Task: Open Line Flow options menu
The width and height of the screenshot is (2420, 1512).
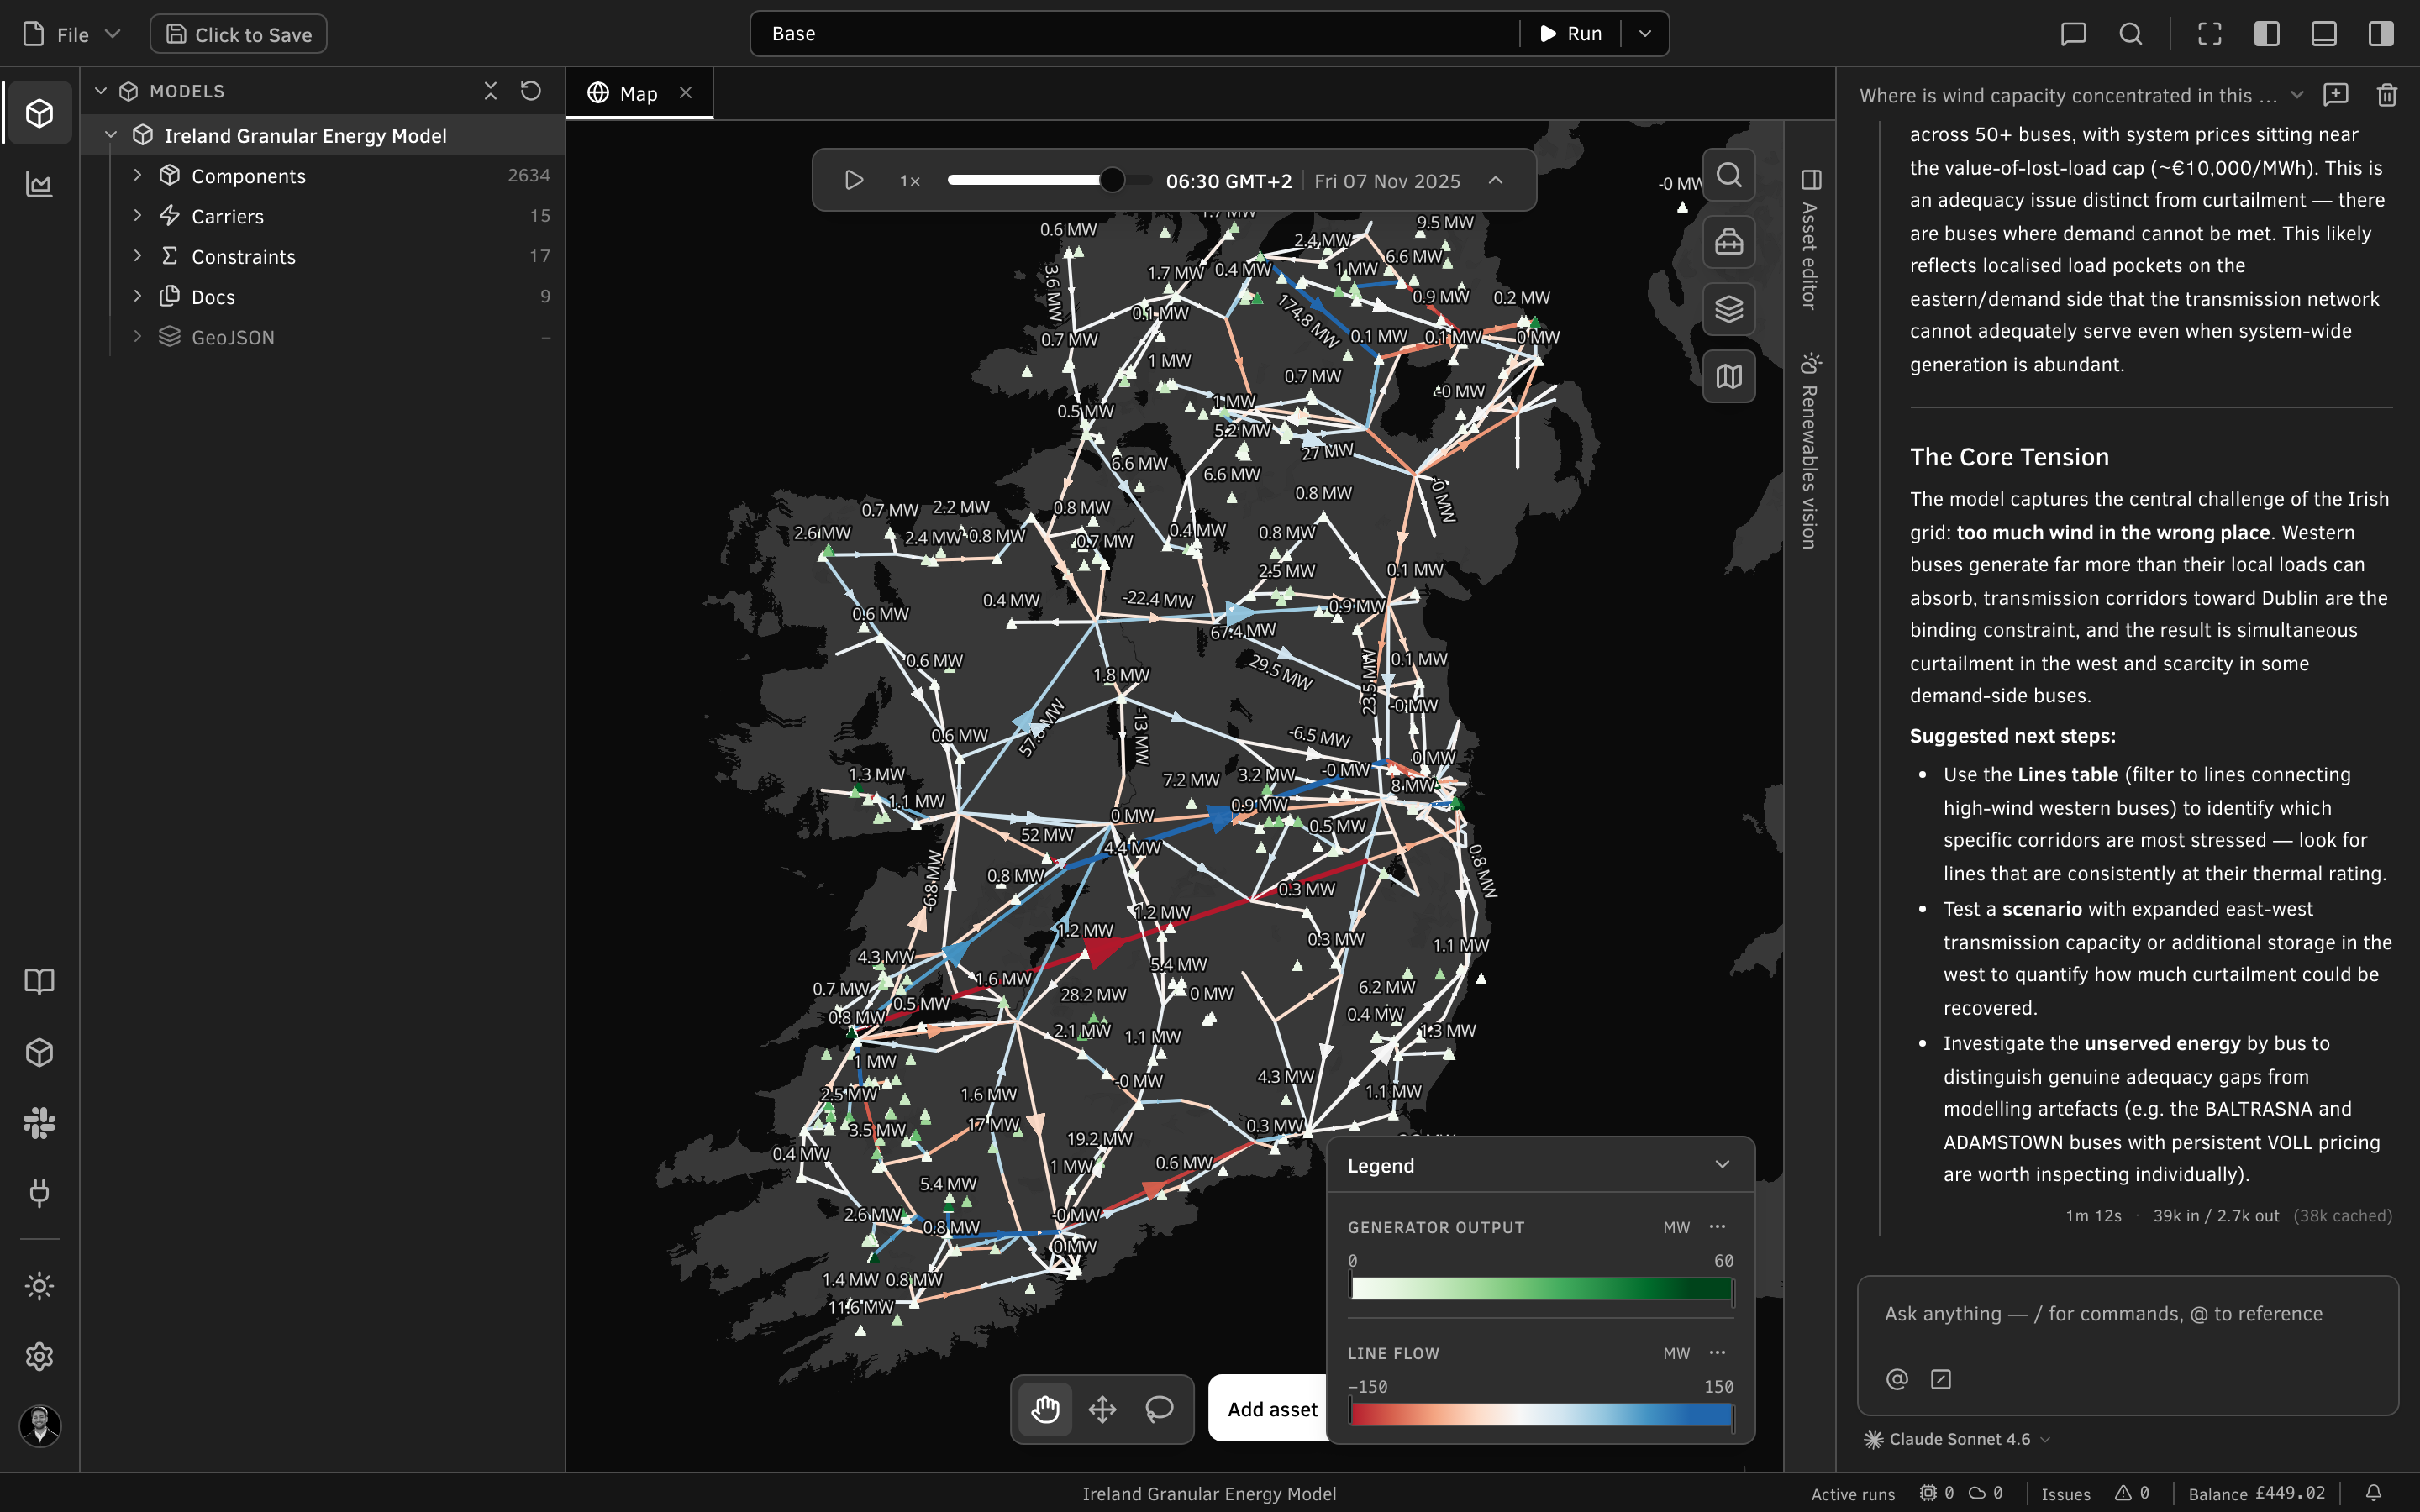Action: [x=1717, y=1353]
